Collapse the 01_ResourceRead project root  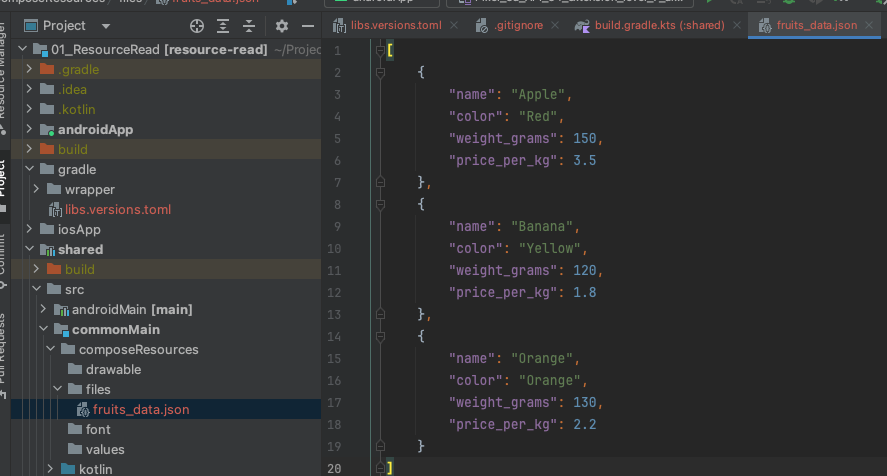(23, 49)
